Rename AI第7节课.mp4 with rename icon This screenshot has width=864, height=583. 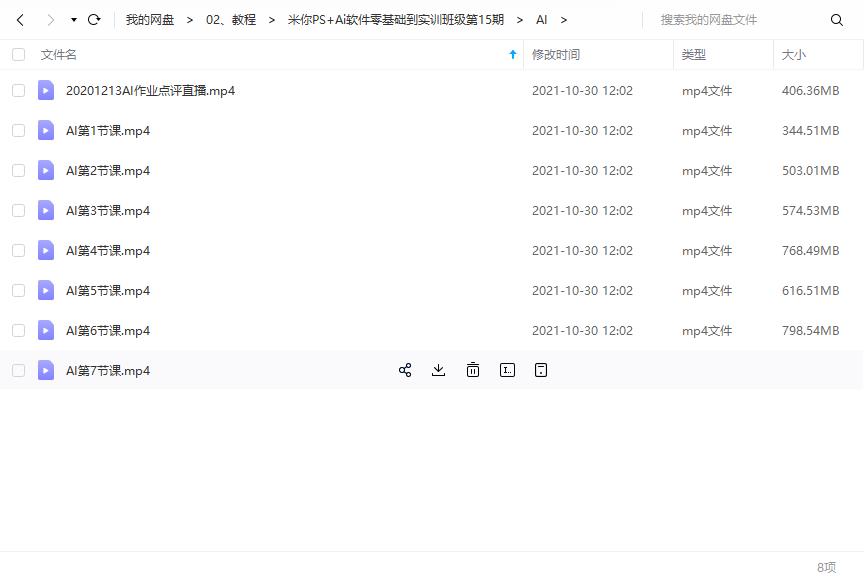coord(507,370)
